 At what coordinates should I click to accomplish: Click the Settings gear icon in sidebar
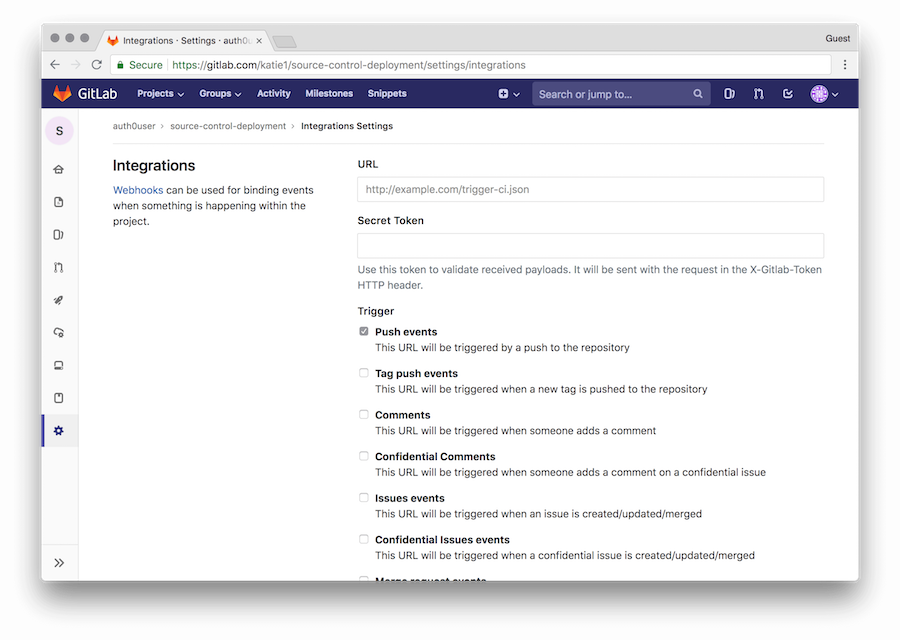pyautogui.click(x=59, y=430)
